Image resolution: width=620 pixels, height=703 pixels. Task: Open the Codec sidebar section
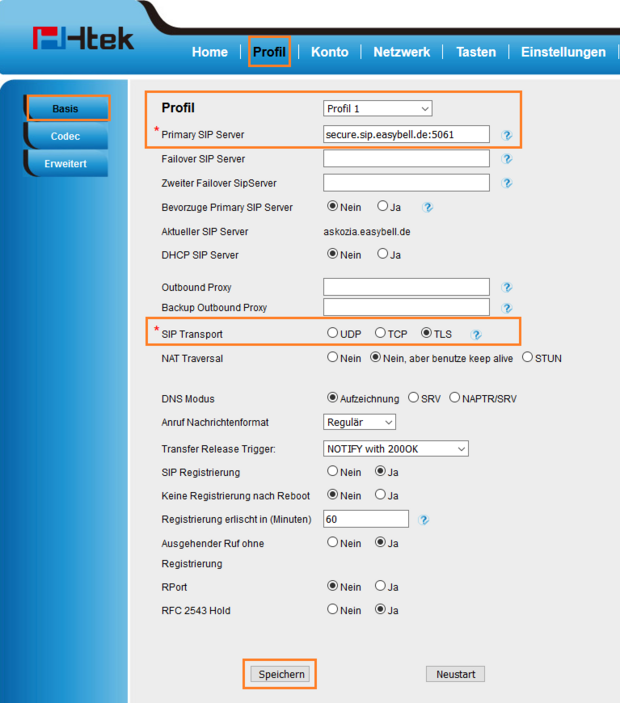66,136
